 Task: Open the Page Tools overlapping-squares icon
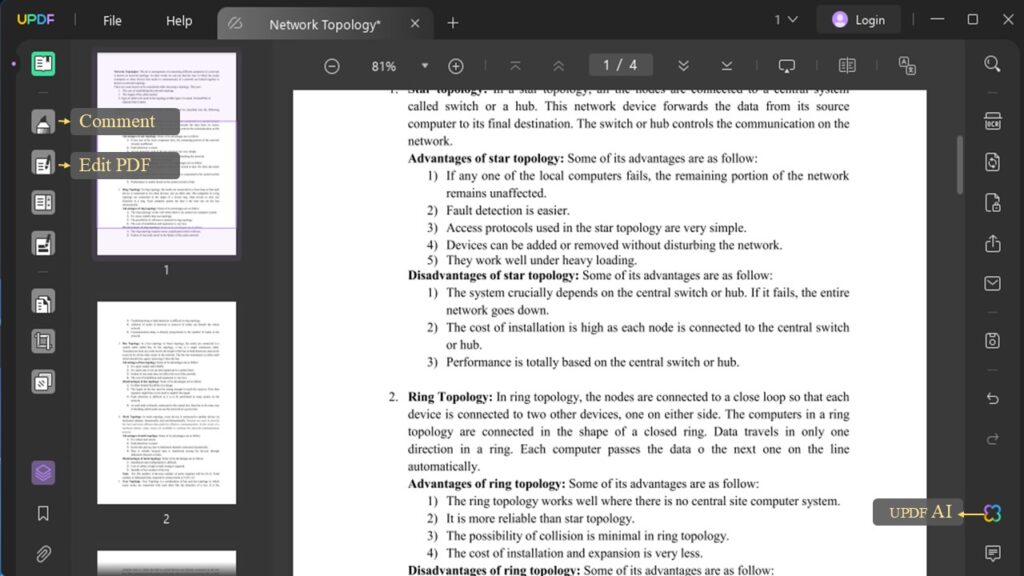click(43, 382)
